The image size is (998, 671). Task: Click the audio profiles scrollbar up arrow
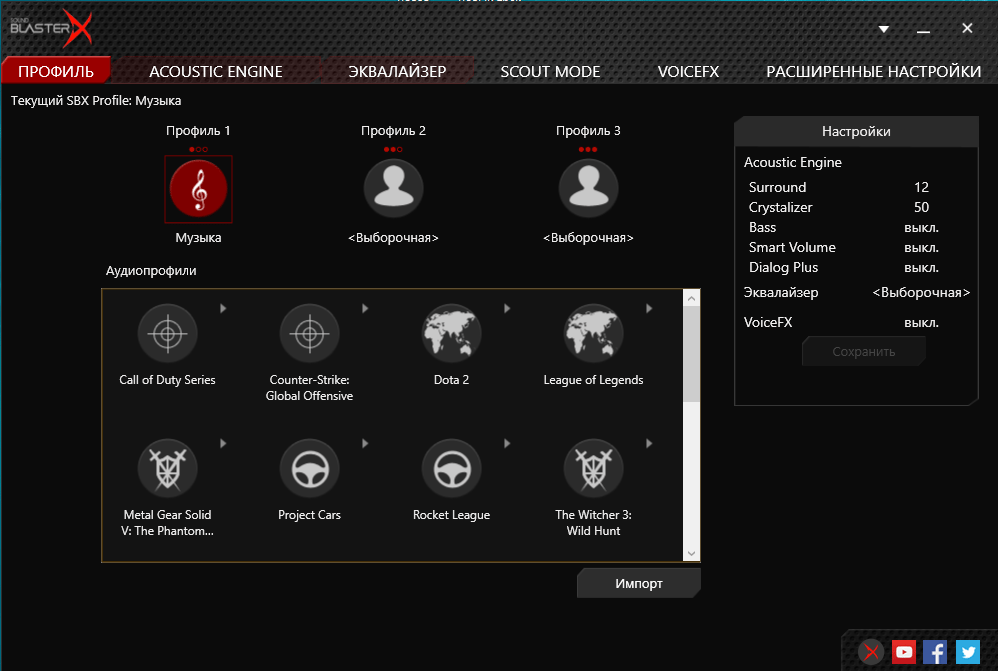(x=691, y=298)
